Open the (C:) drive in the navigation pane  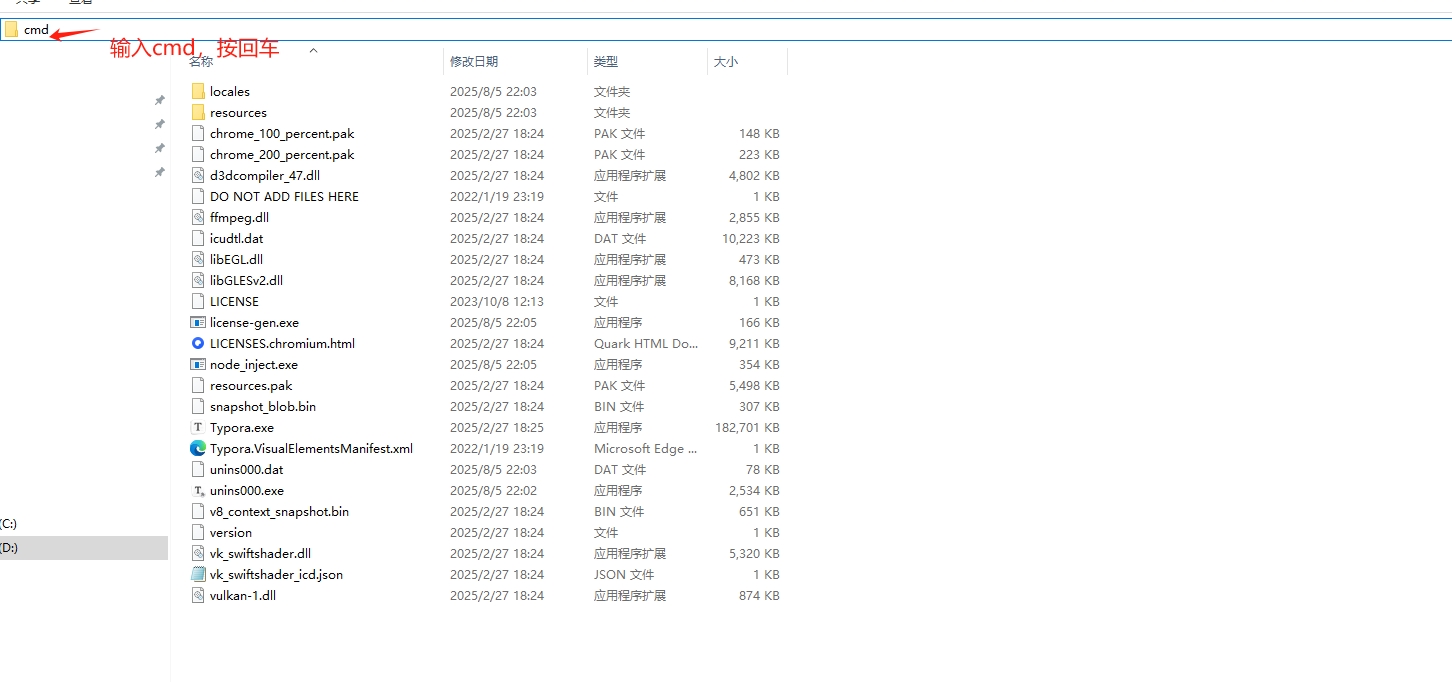pyautogui.click(x=9, y=524)
